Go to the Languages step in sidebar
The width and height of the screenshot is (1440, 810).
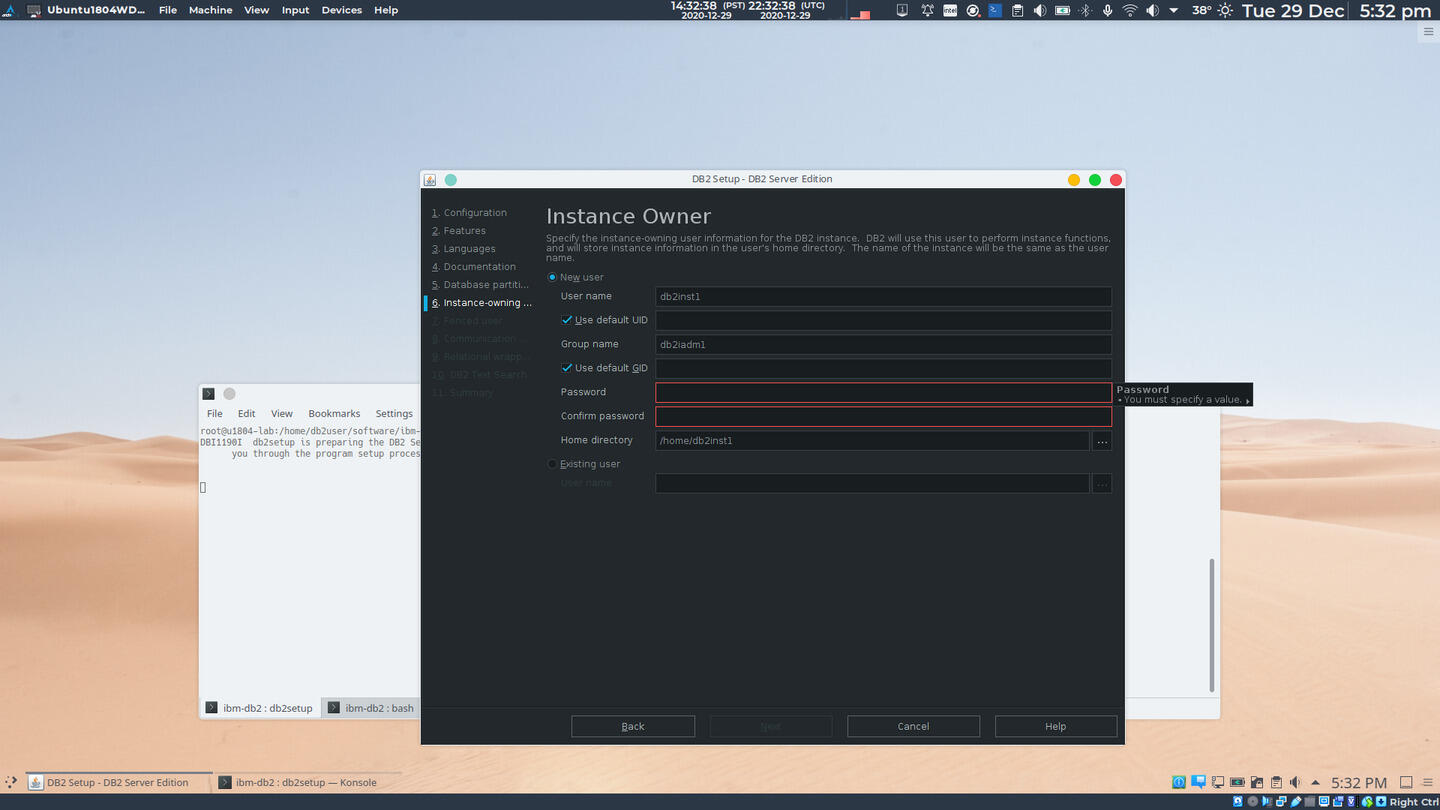pos(463,249)
